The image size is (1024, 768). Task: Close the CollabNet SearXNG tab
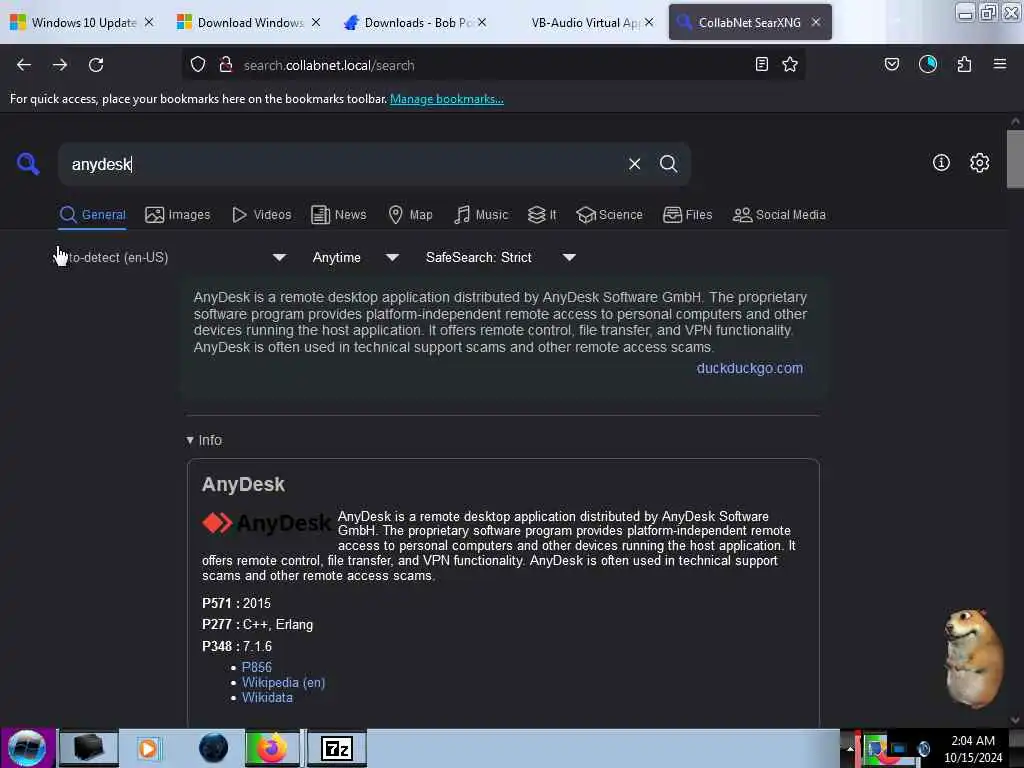[x=816, y=22]
